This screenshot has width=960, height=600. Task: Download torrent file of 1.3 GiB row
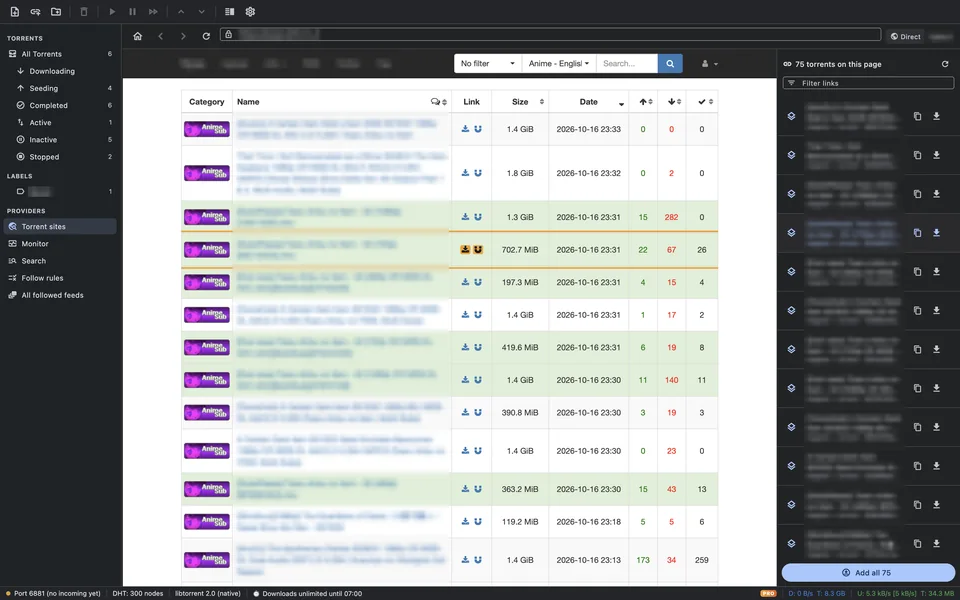tap(465, 217)
